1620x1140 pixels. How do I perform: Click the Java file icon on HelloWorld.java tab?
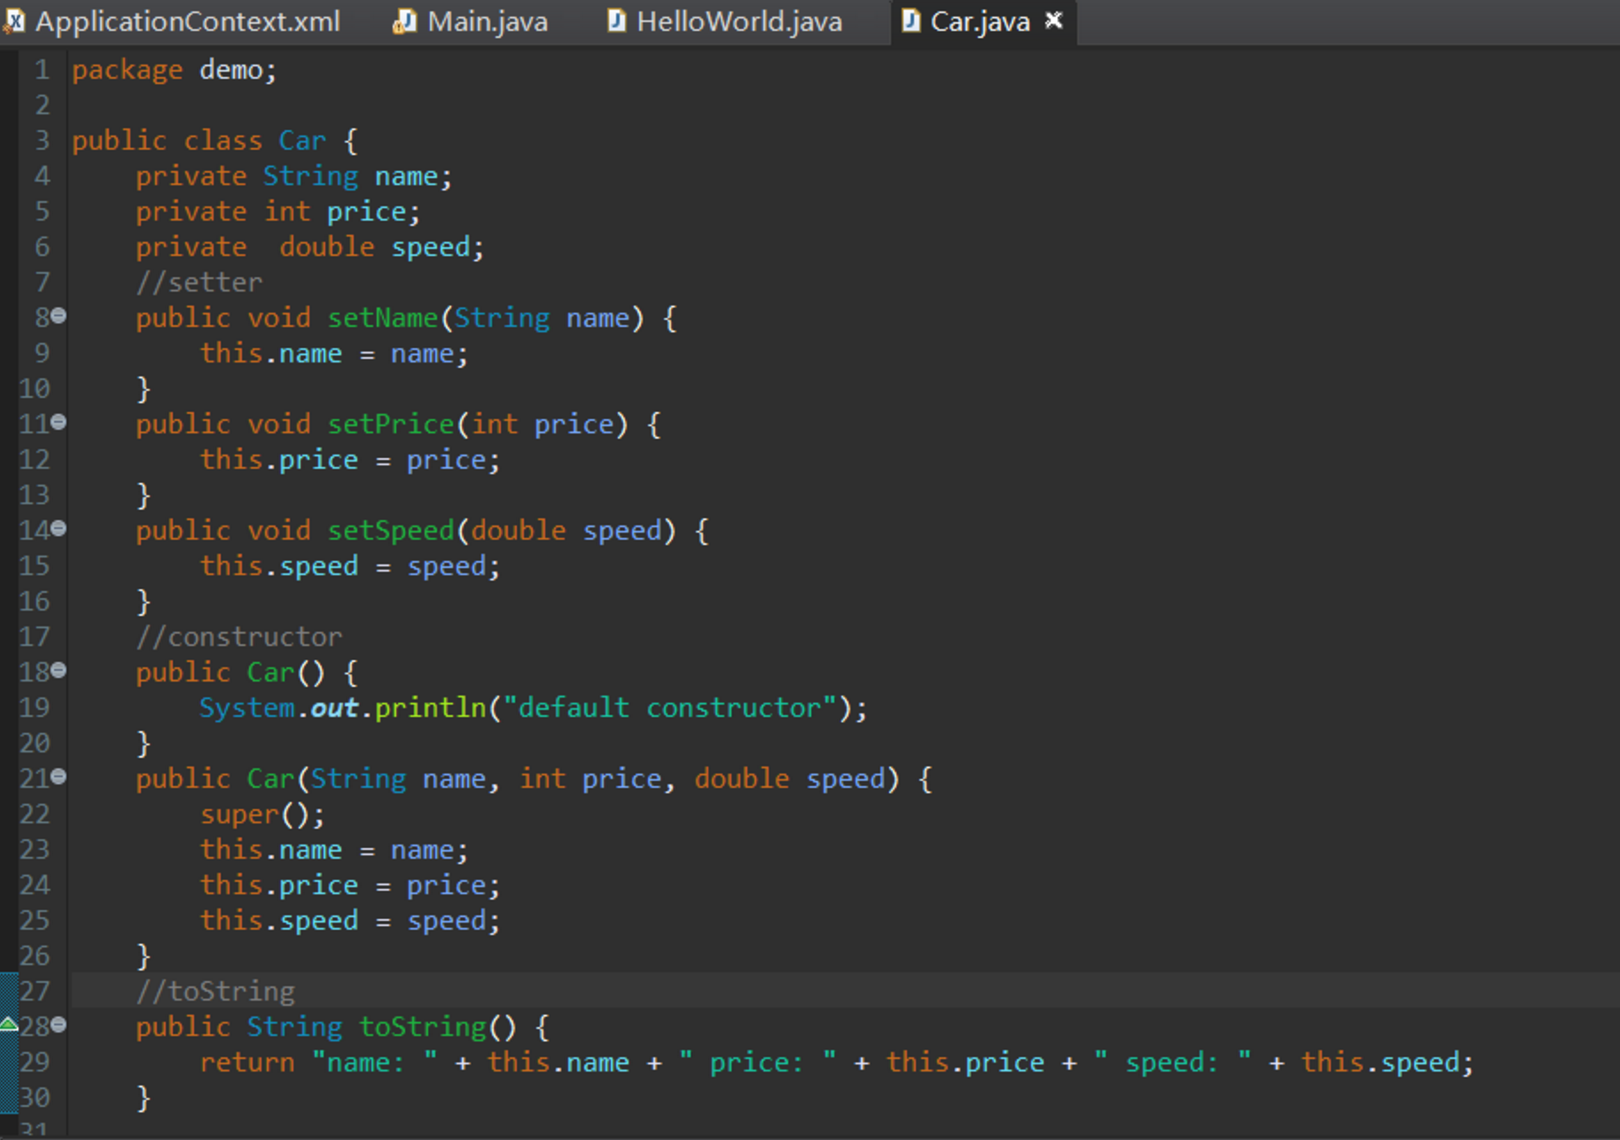click(616, 21)
